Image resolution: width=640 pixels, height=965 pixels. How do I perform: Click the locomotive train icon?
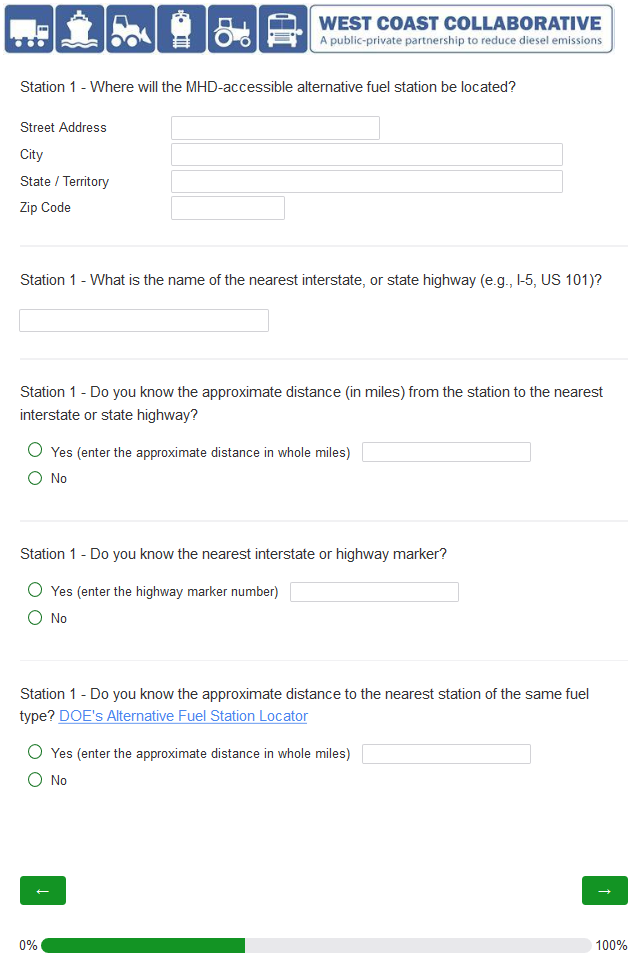[181, 29]
